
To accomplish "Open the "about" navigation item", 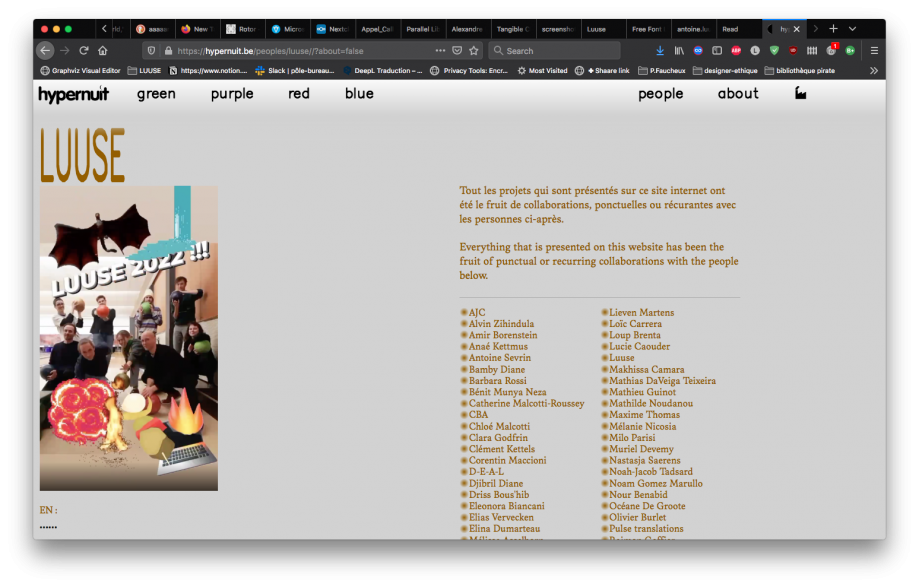I will (x=738, y=94).
